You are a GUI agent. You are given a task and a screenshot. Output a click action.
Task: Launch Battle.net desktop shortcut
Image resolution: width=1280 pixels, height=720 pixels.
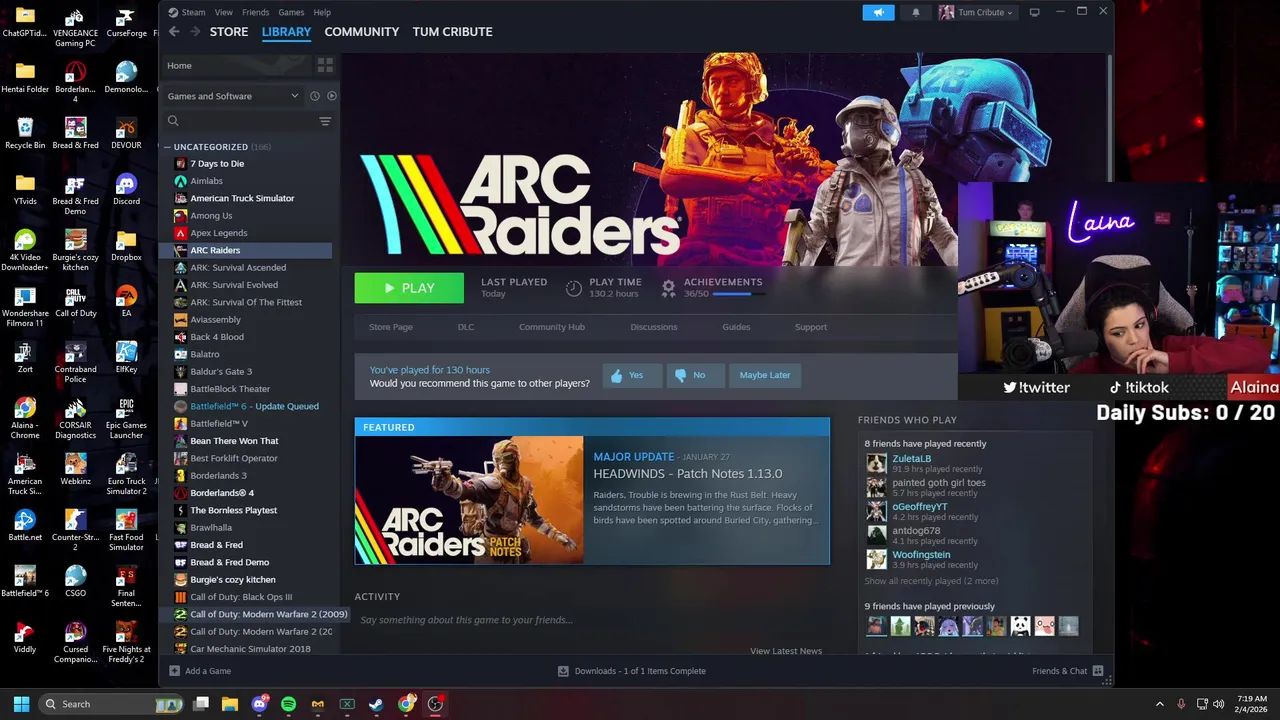click(25, 525)
